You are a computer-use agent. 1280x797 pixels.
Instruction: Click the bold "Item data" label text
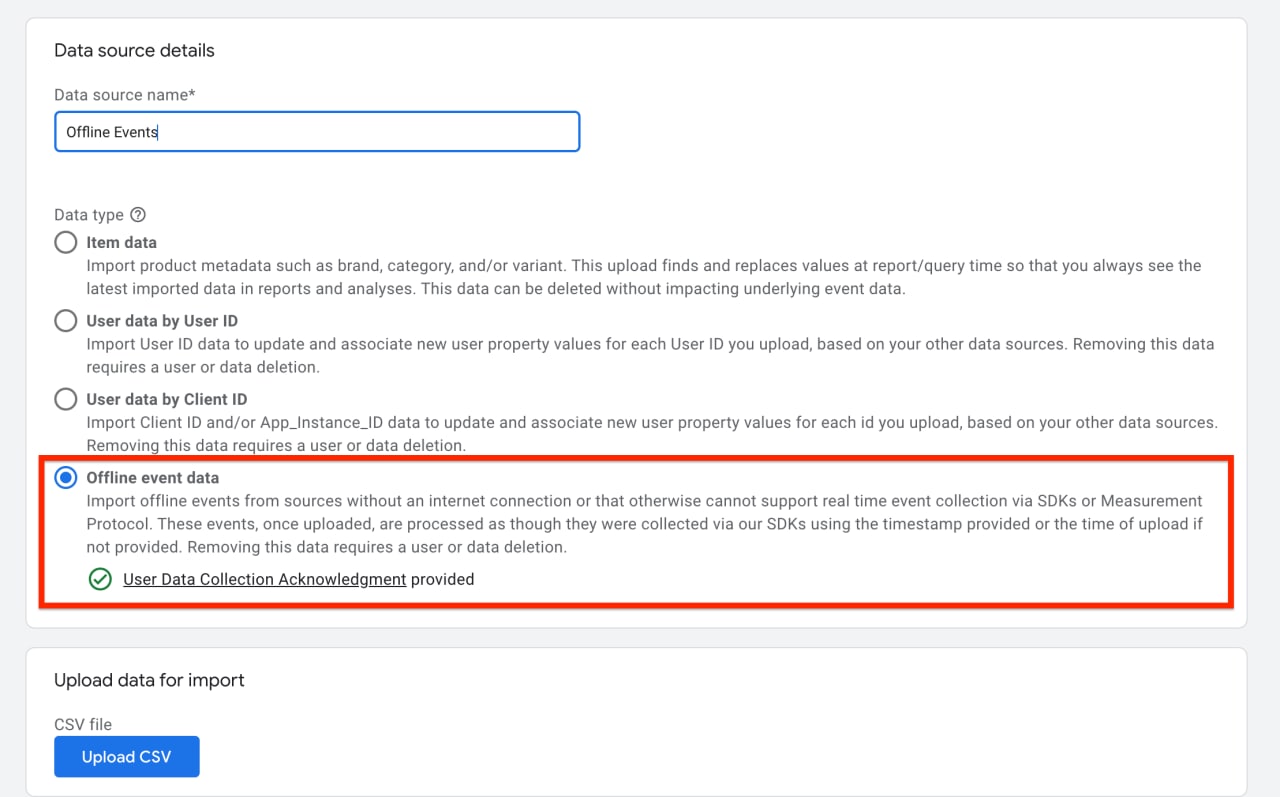(121, 242)
